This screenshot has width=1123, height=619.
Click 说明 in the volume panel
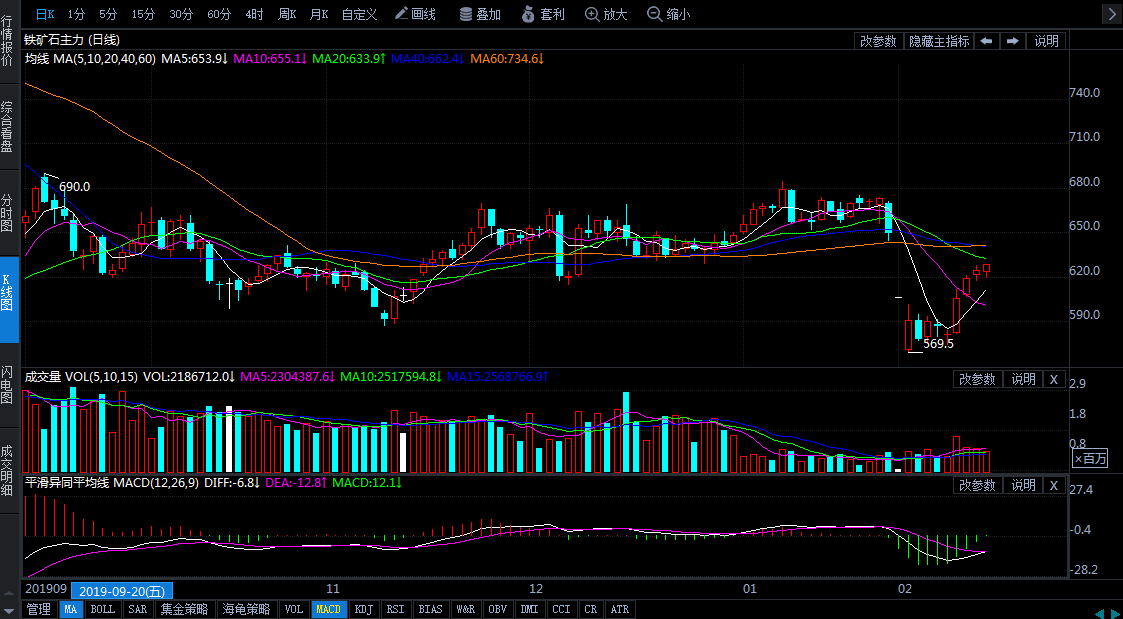pyautogui.click(x=1023, y=379)
